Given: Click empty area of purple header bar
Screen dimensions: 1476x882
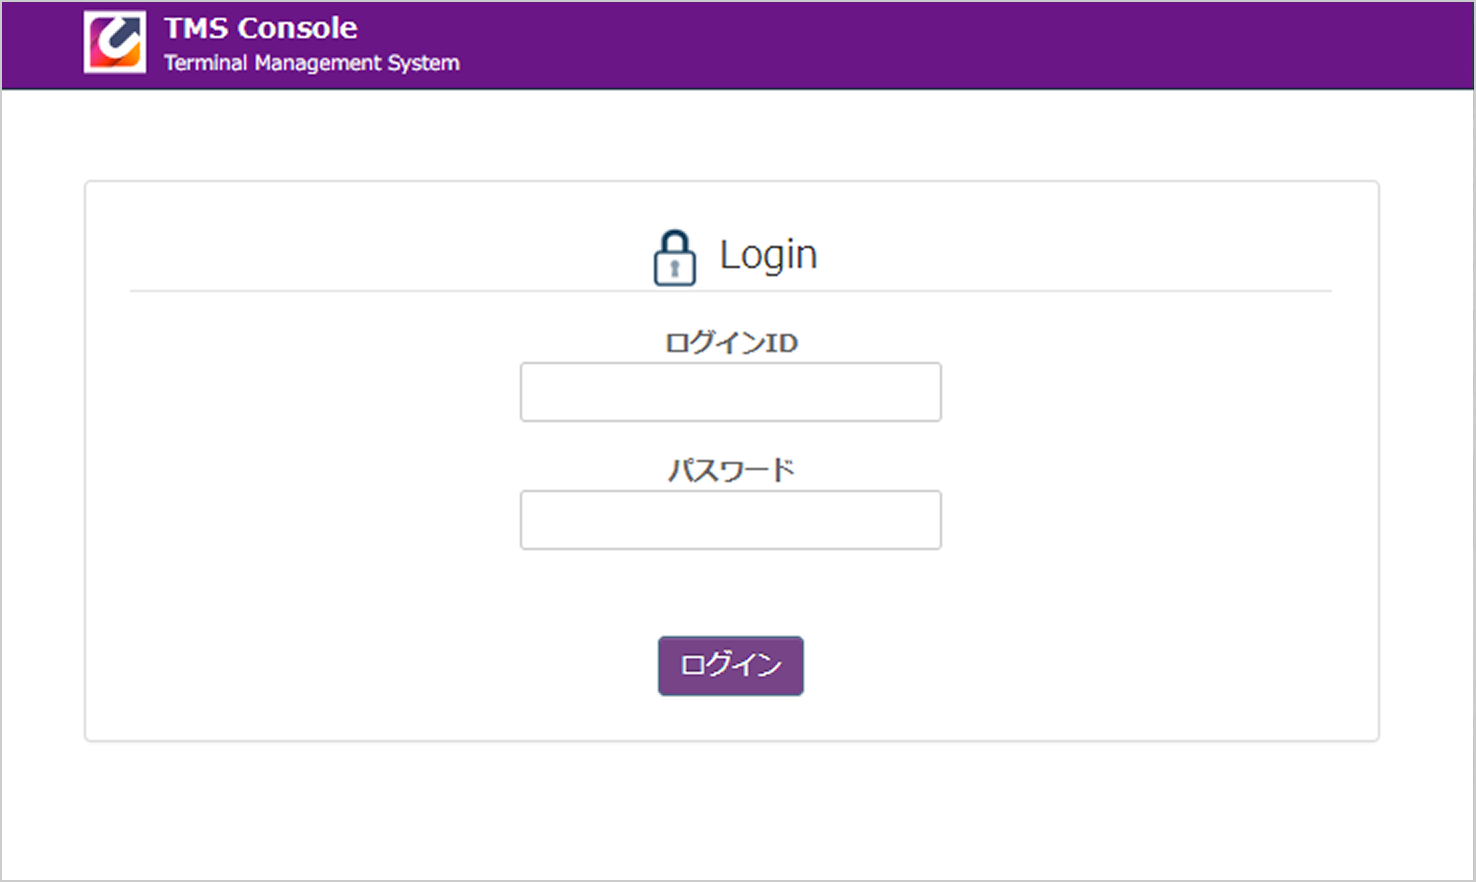Looking at the screenshot, I should pos(950,45).
